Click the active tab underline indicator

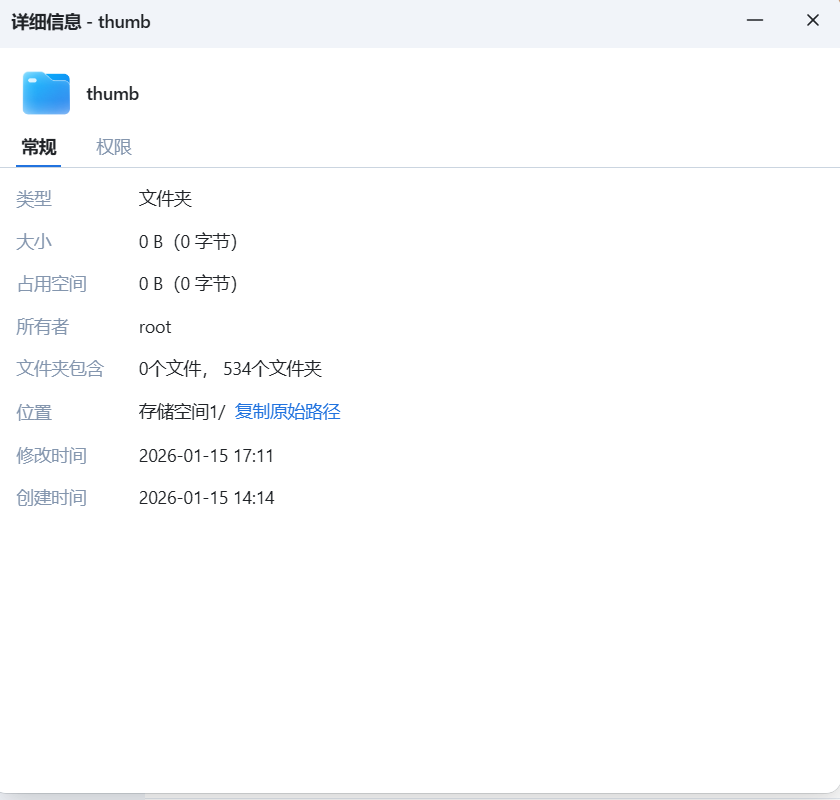tap(38, 166)
